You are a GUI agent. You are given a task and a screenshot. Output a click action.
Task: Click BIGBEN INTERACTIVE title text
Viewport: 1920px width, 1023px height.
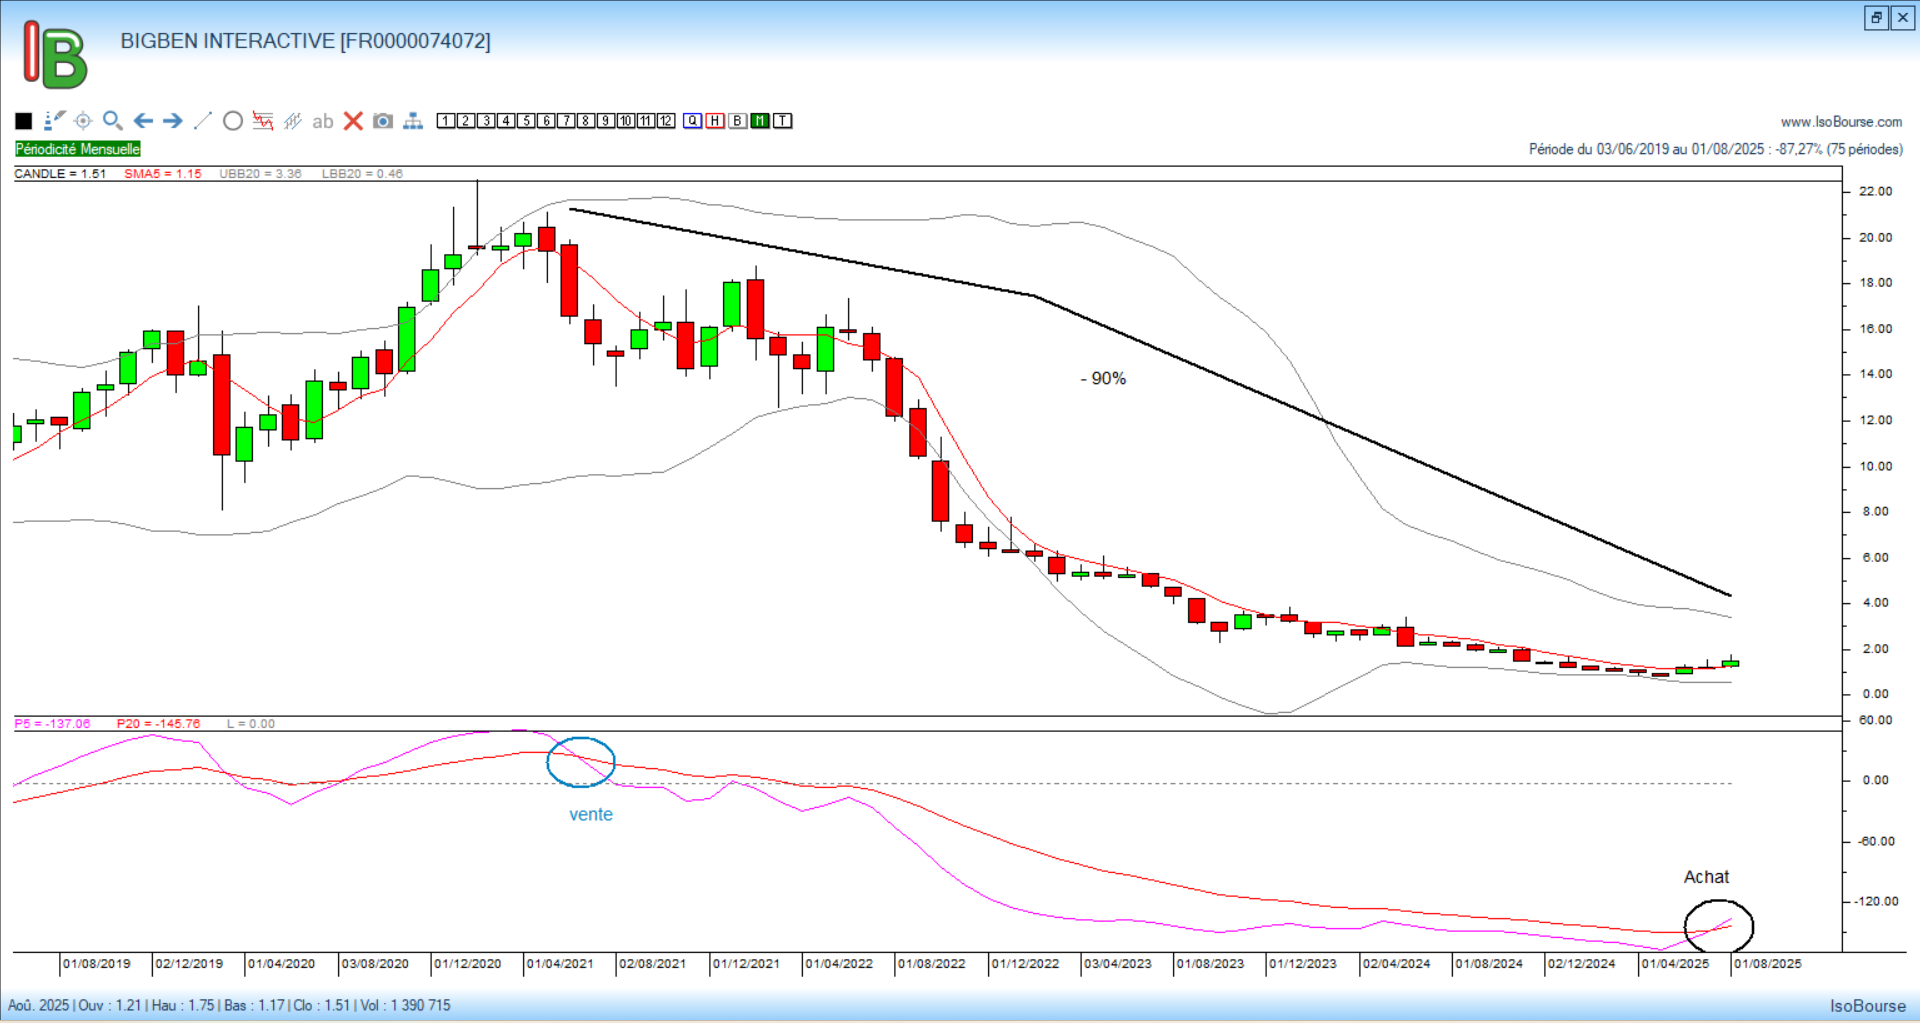coord(305,41)
